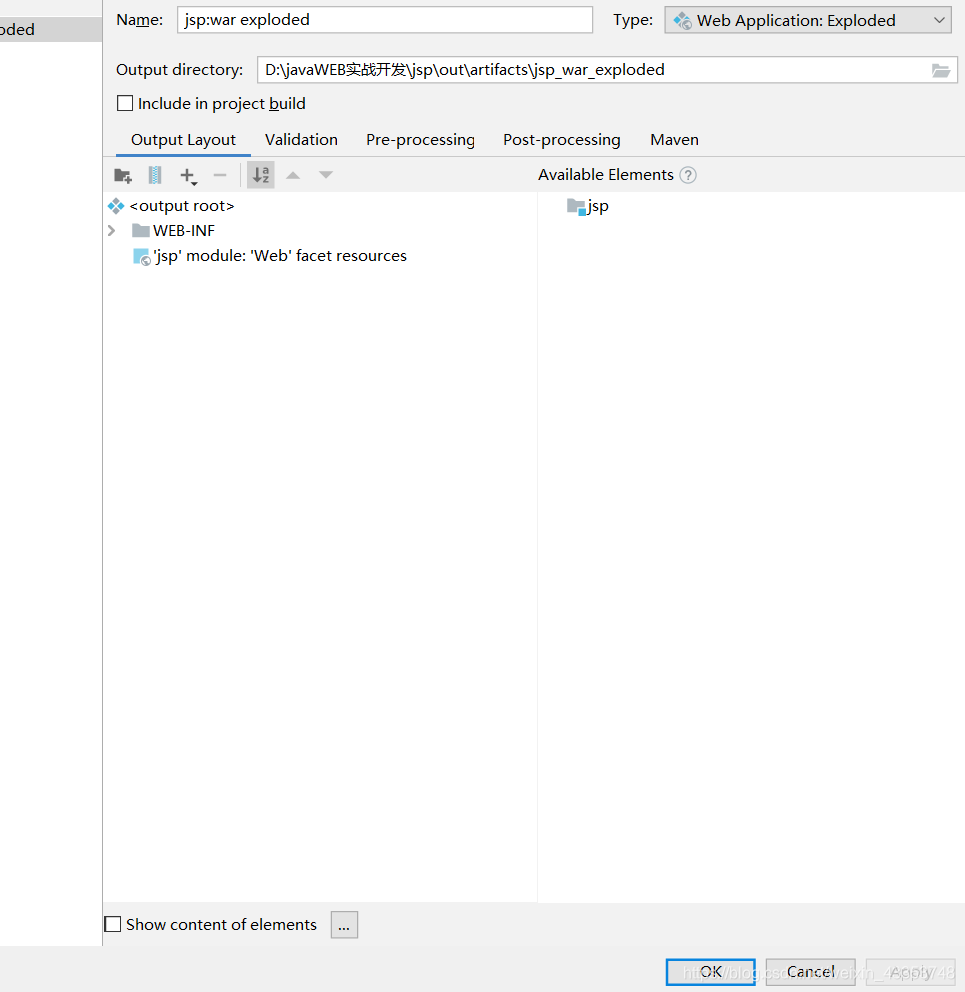
Task: Select jsp in Available Elements
Action: click(x=588, y=206)
